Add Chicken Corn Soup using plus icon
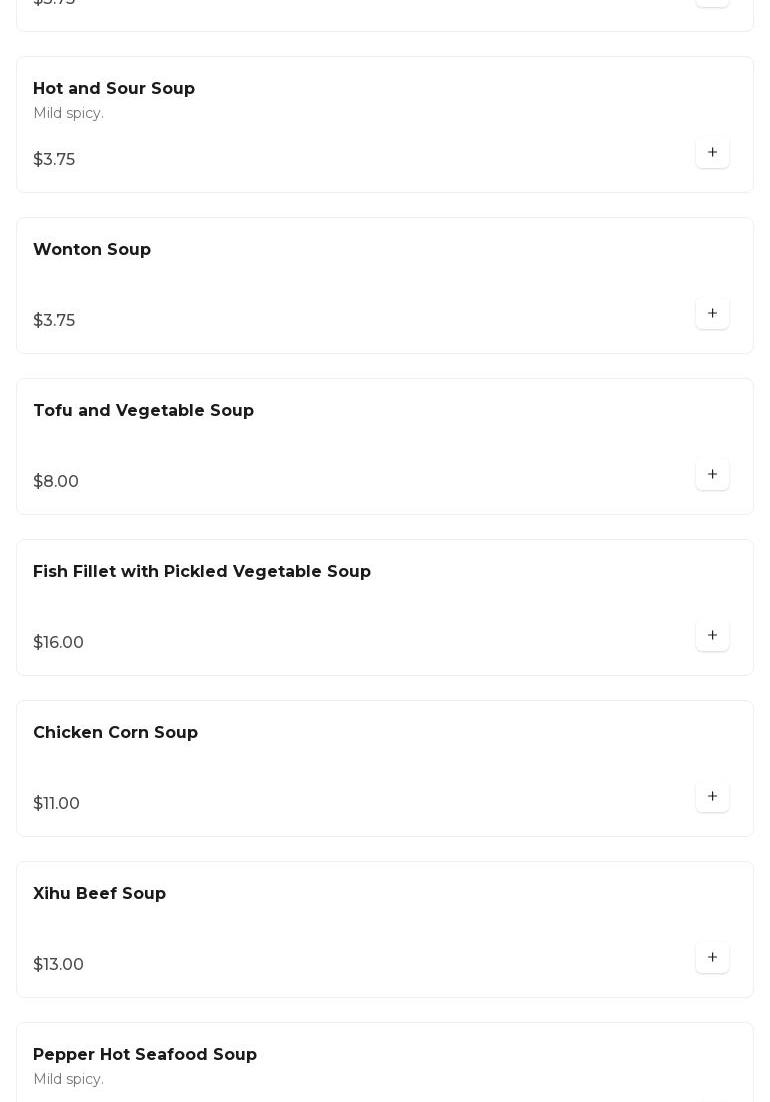This screenshot has width=770, height=1102. (x=712, y=797)
